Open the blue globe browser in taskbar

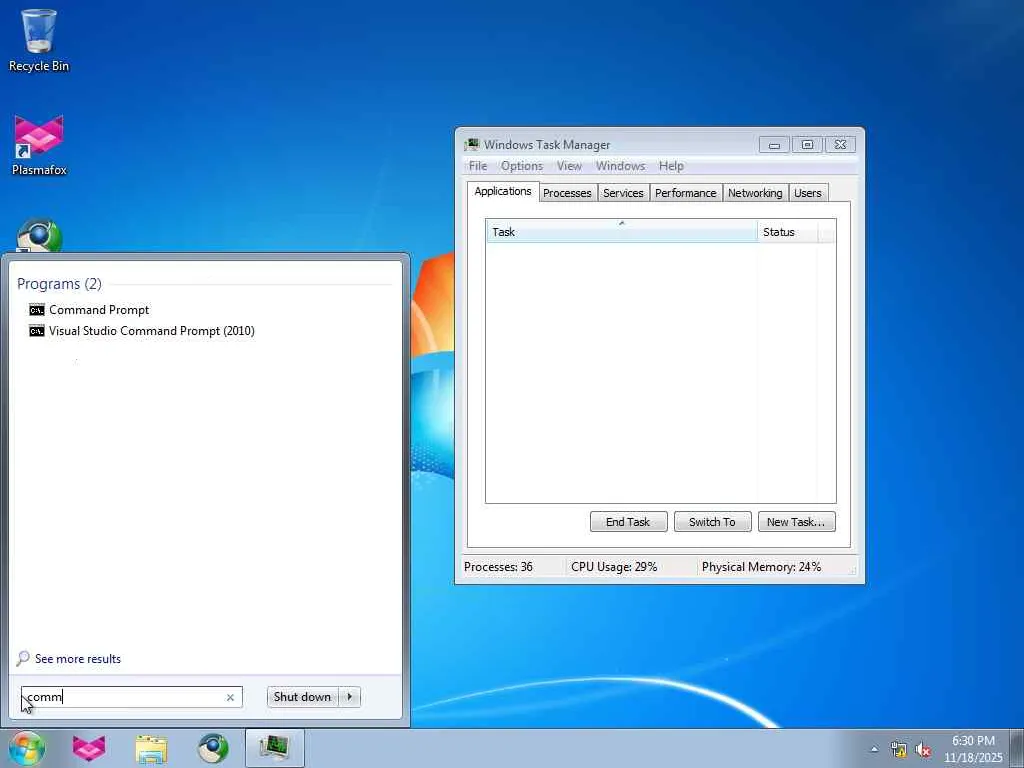tap(213, 748)
